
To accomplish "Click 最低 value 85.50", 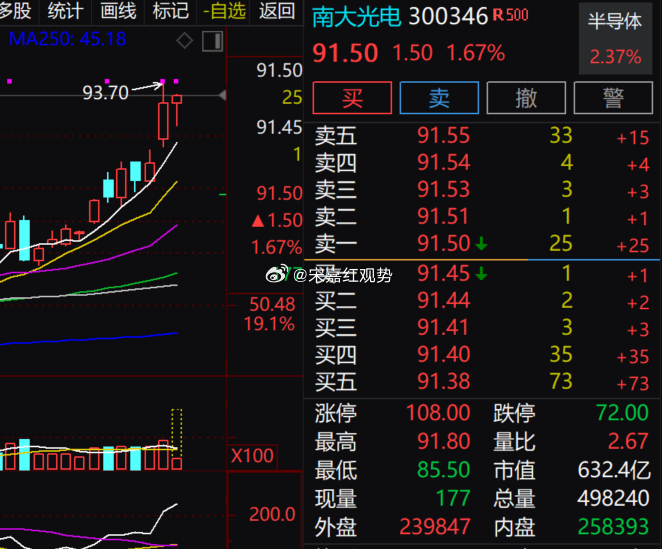I will [x=443, y=470].
